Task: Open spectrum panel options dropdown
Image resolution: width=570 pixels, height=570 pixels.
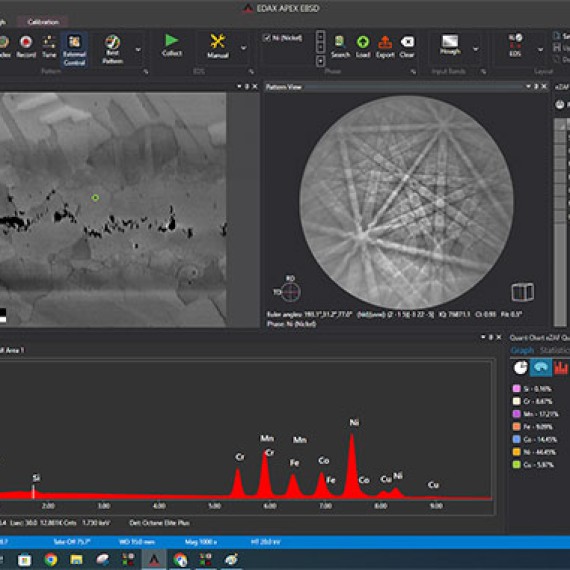Action: pyautogui.click(x=483, y=337)
